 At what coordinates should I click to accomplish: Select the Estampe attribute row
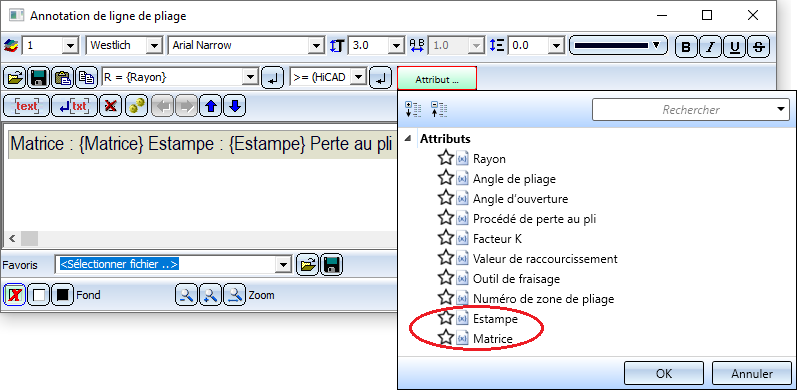coord(495,319)
